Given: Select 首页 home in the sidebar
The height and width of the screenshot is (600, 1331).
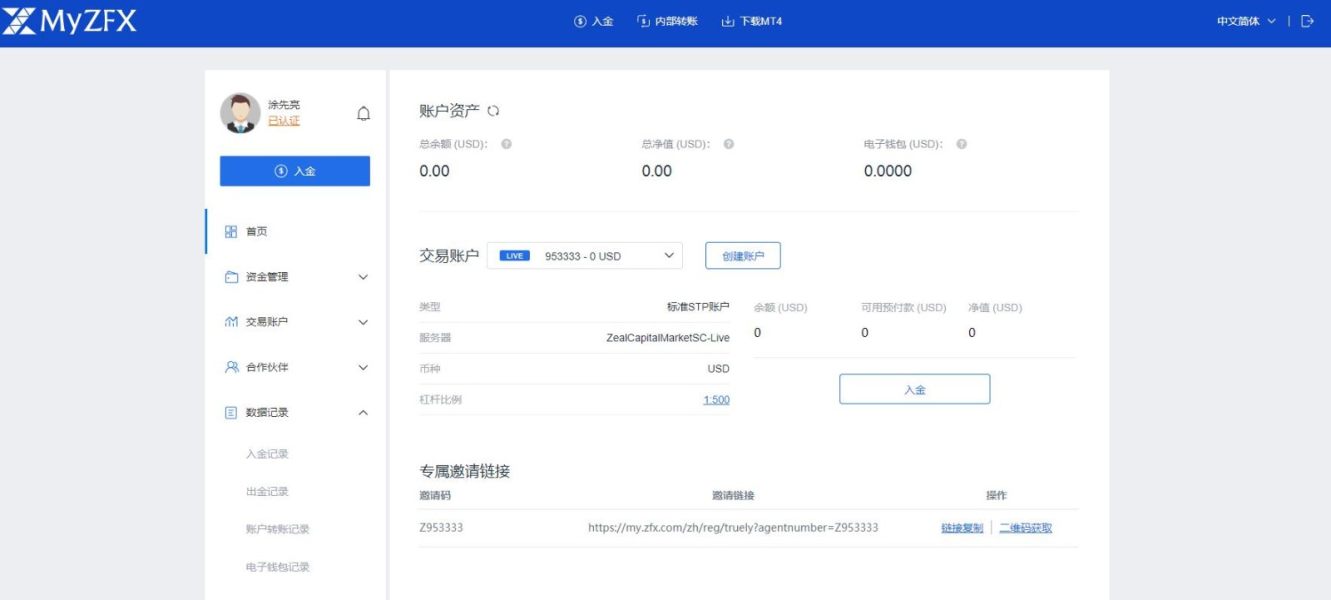Looking at the screenshot, I should tap(295, 231).
